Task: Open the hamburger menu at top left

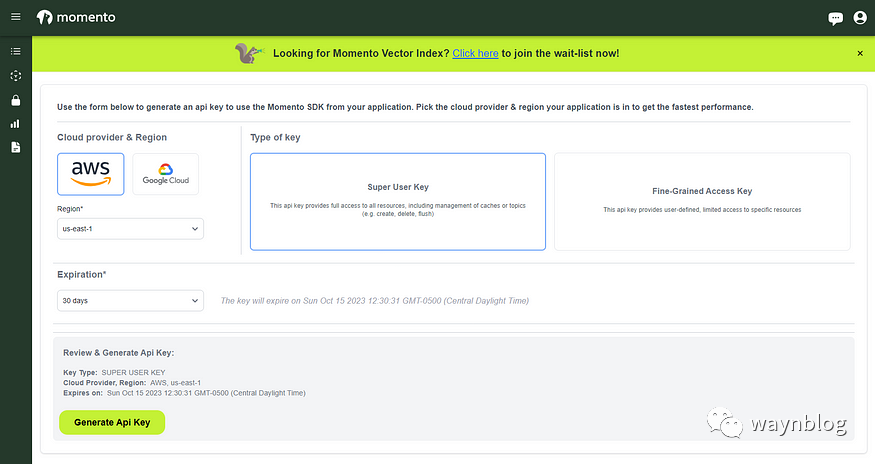Action: [16, 17]
